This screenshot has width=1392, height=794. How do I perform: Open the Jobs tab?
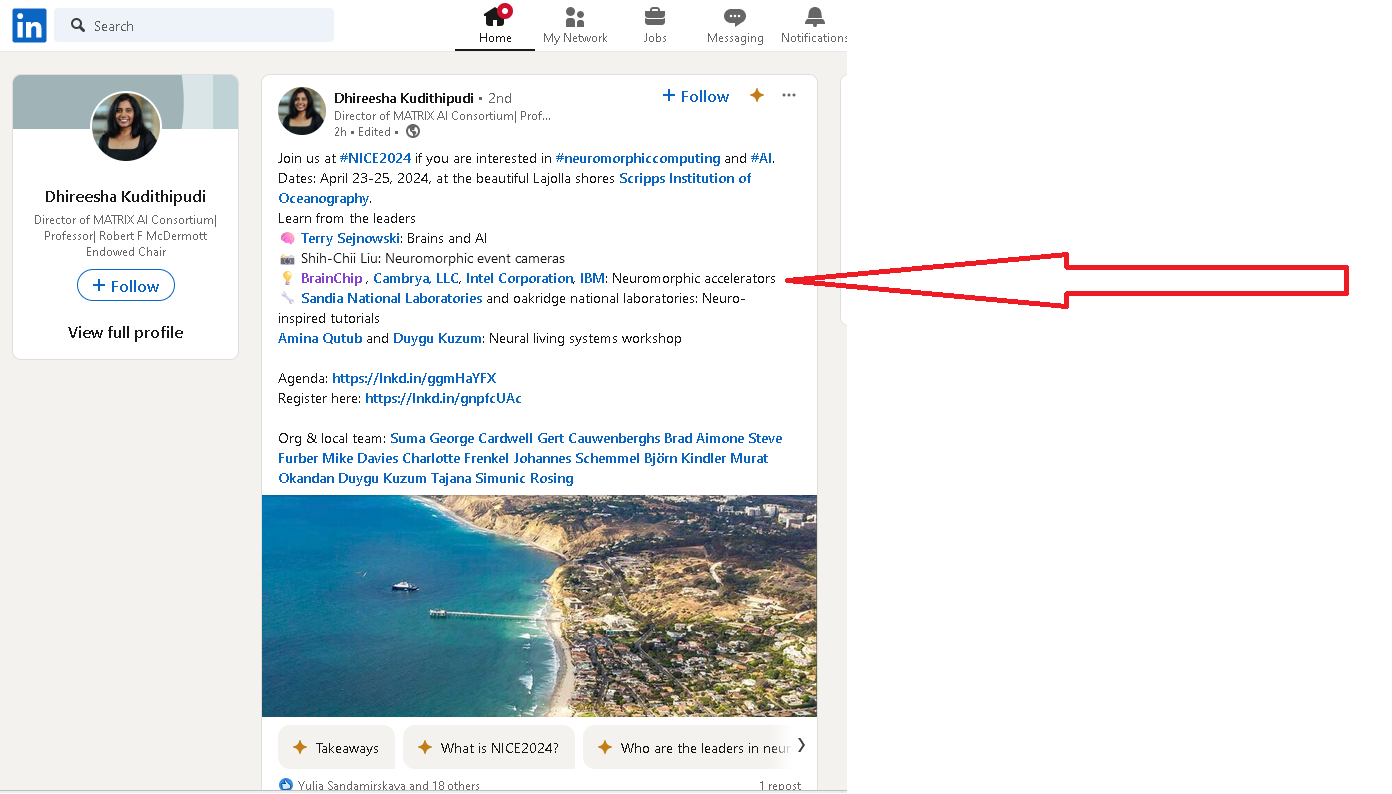point(655,25)
